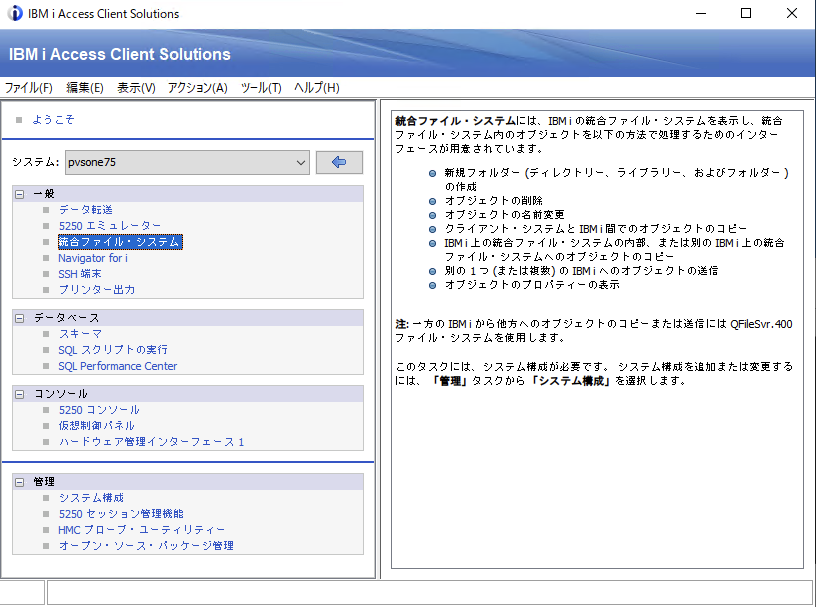Open the 編集(E) menu

85,87
